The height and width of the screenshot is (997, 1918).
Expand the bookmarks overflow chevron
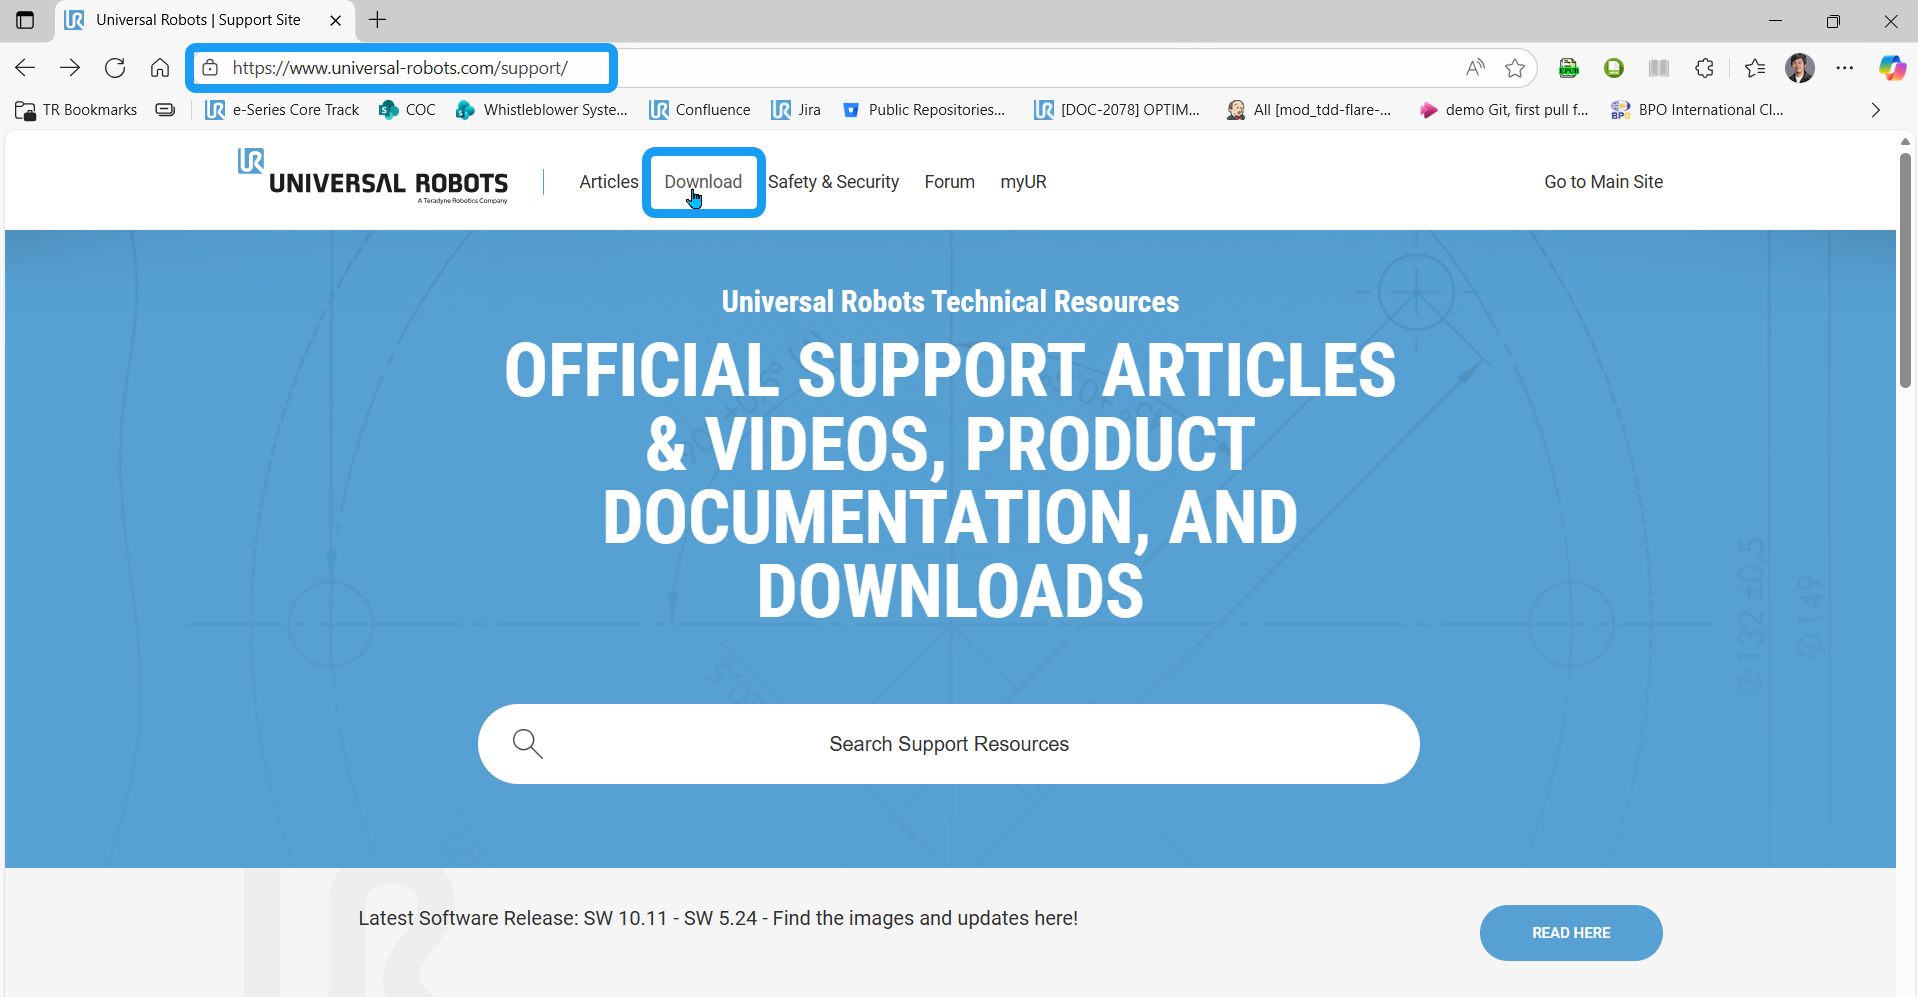pos(1875,110)
